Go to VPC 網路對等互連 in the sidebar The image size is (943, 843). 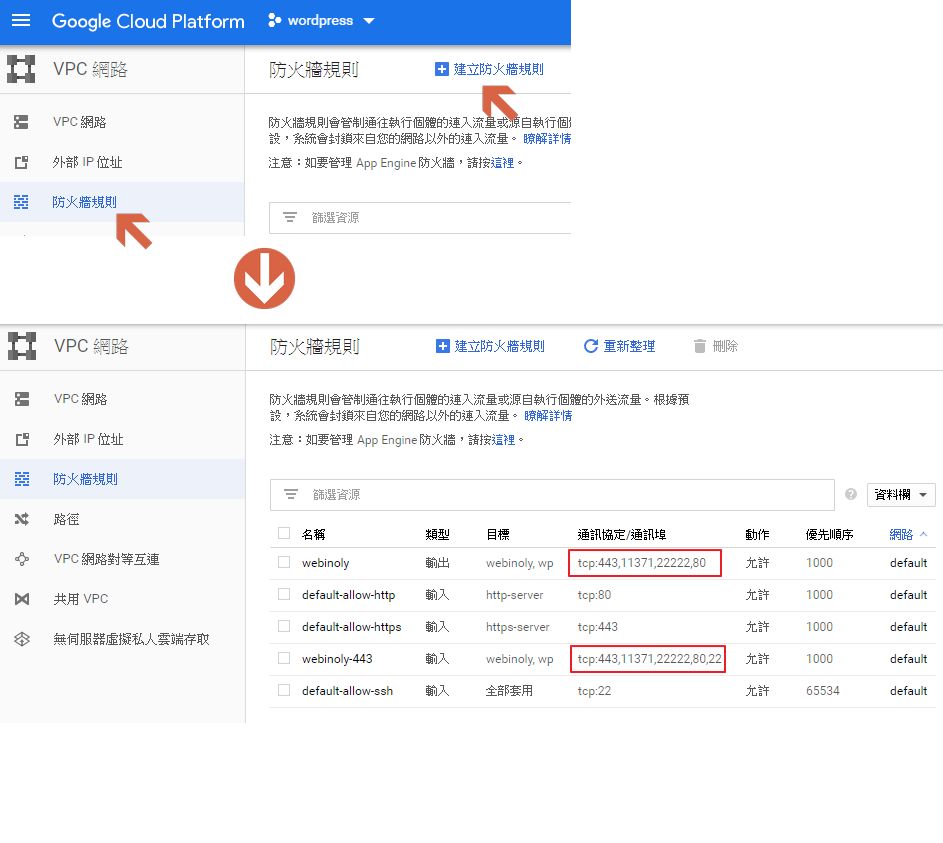106,559
